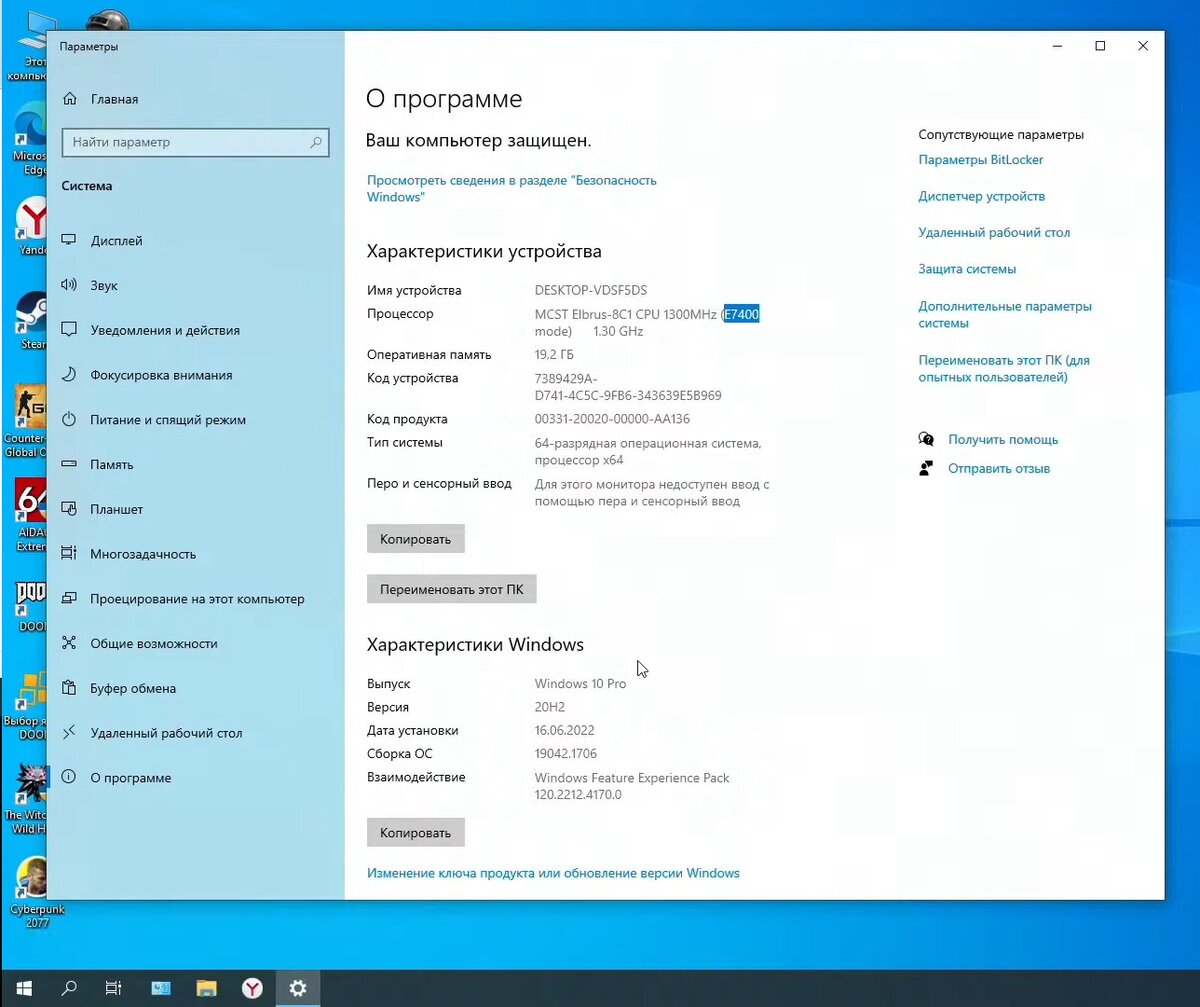Open Удаленный рабочий стол related settings link
This screenshot has width=1200, height=1007.
pos(994,232)
